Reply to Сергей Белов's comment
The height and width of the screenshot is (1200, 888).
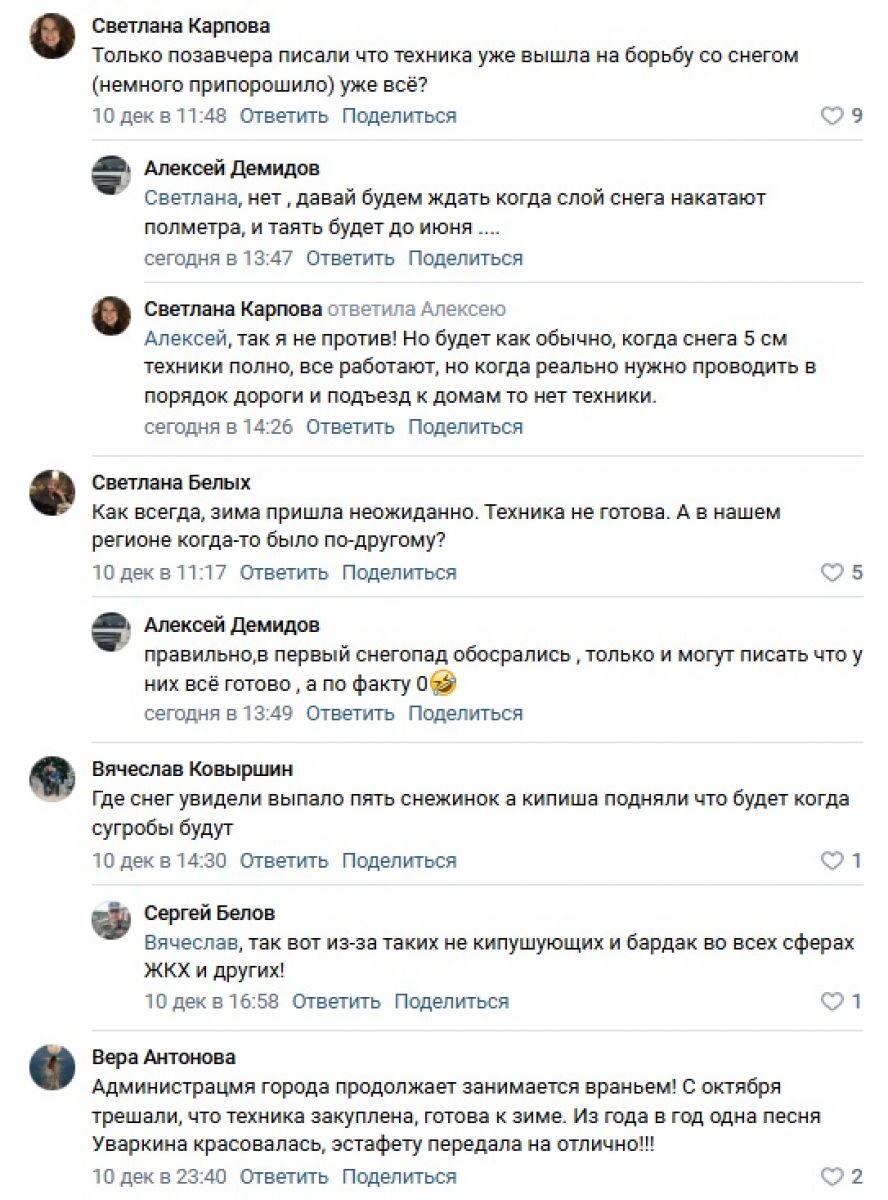[x=336, y=1001]
